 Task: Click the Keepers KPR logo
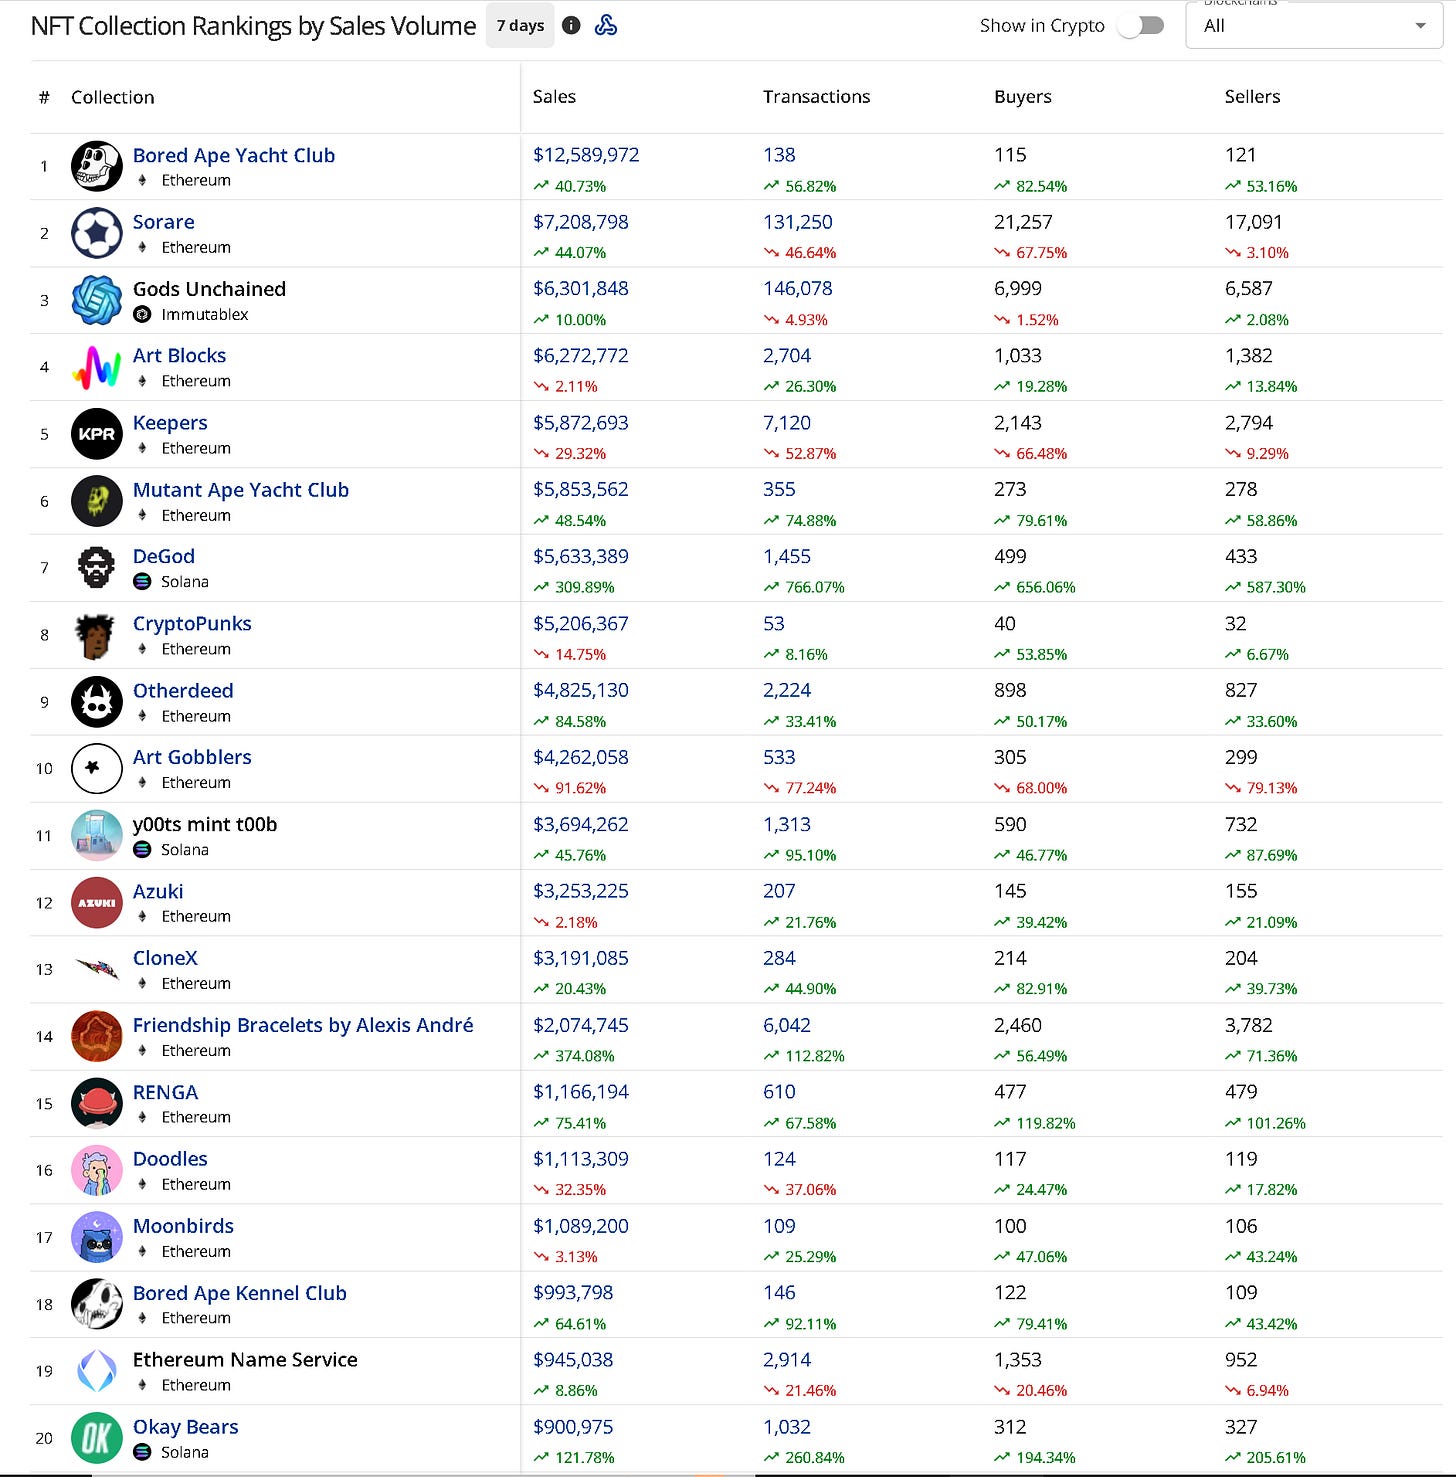(97, 434)
